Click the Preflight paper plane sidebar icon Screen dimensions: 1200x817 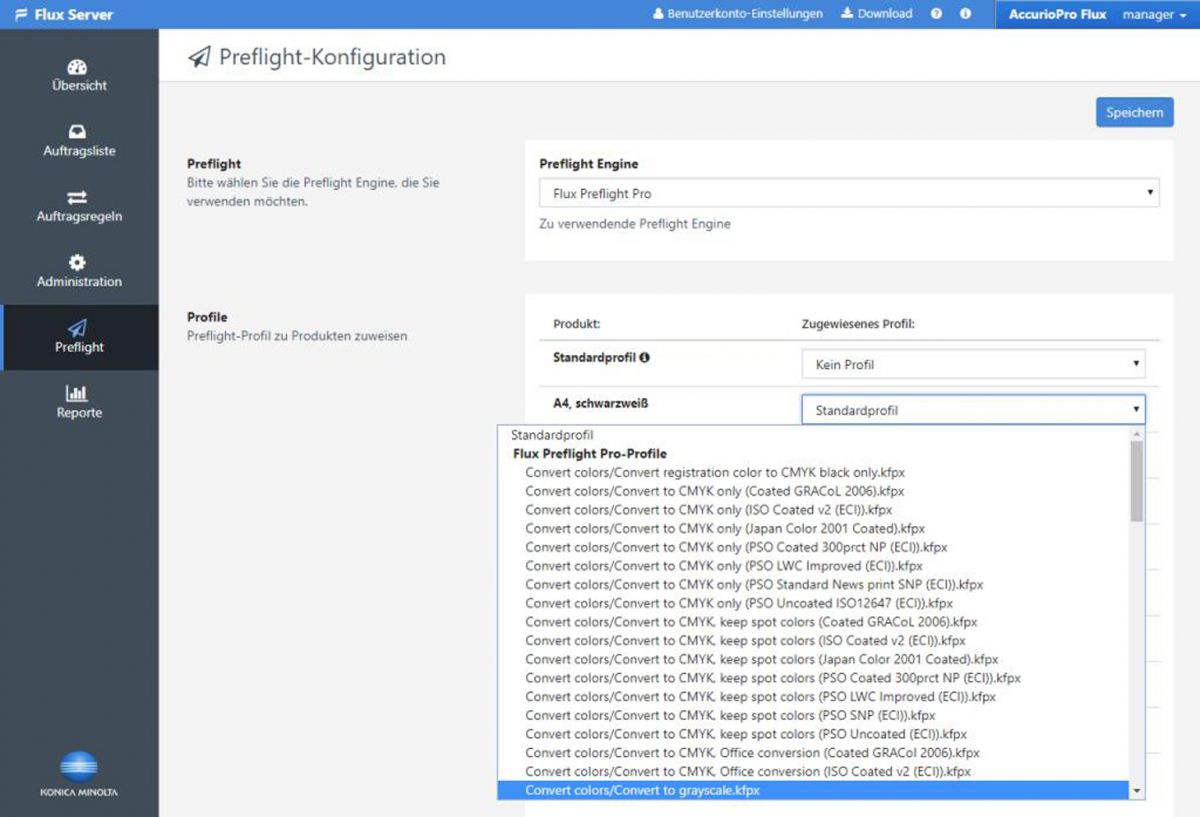click(x=78, y=328)
